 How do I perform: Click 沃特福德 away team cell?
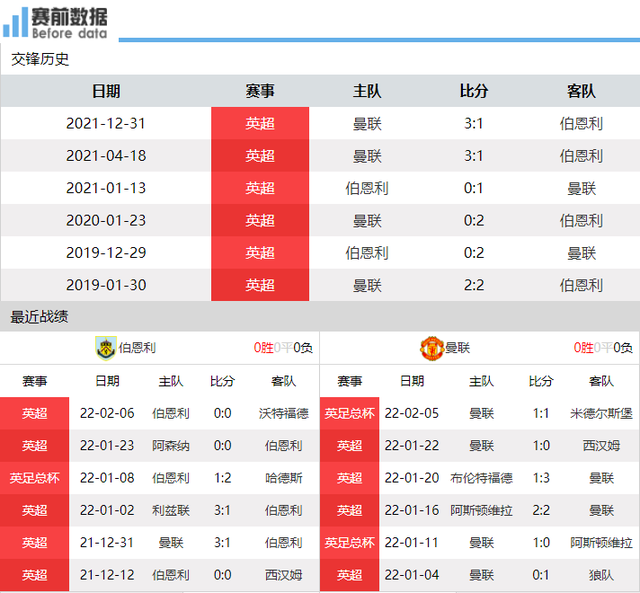[284, 413]
